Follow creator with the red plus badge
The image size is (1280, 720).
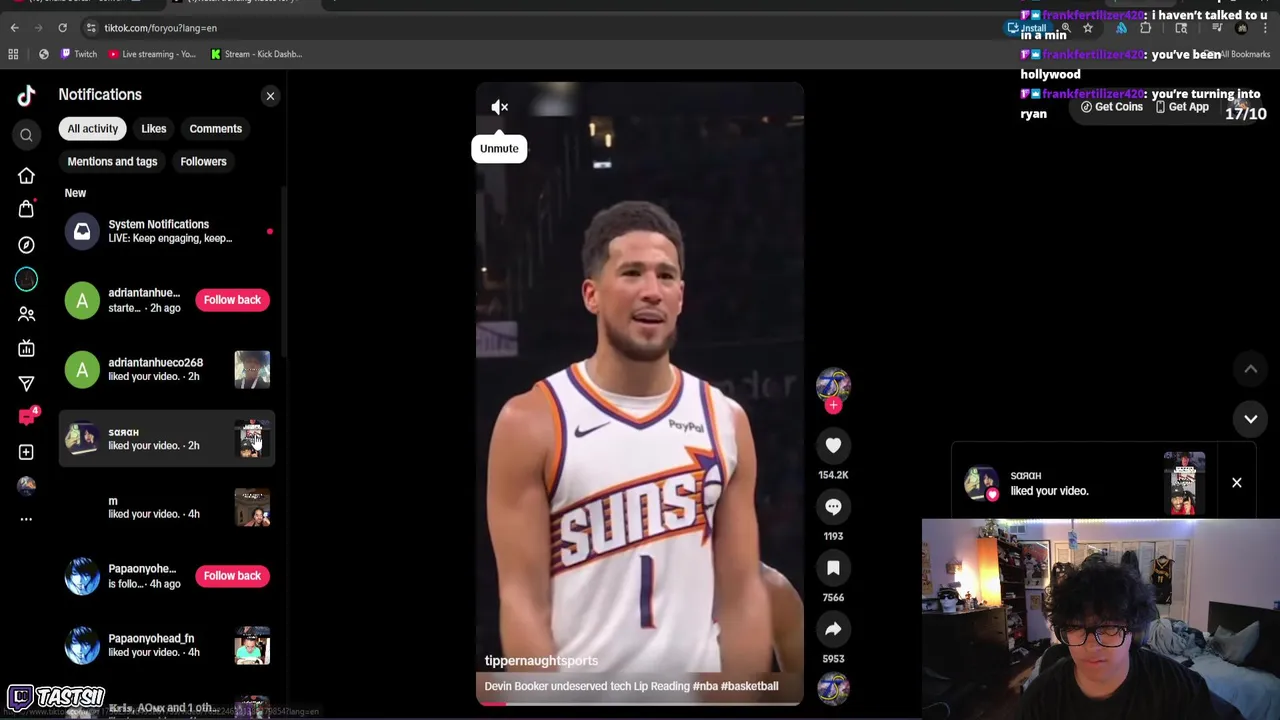(x=833, y=405)
